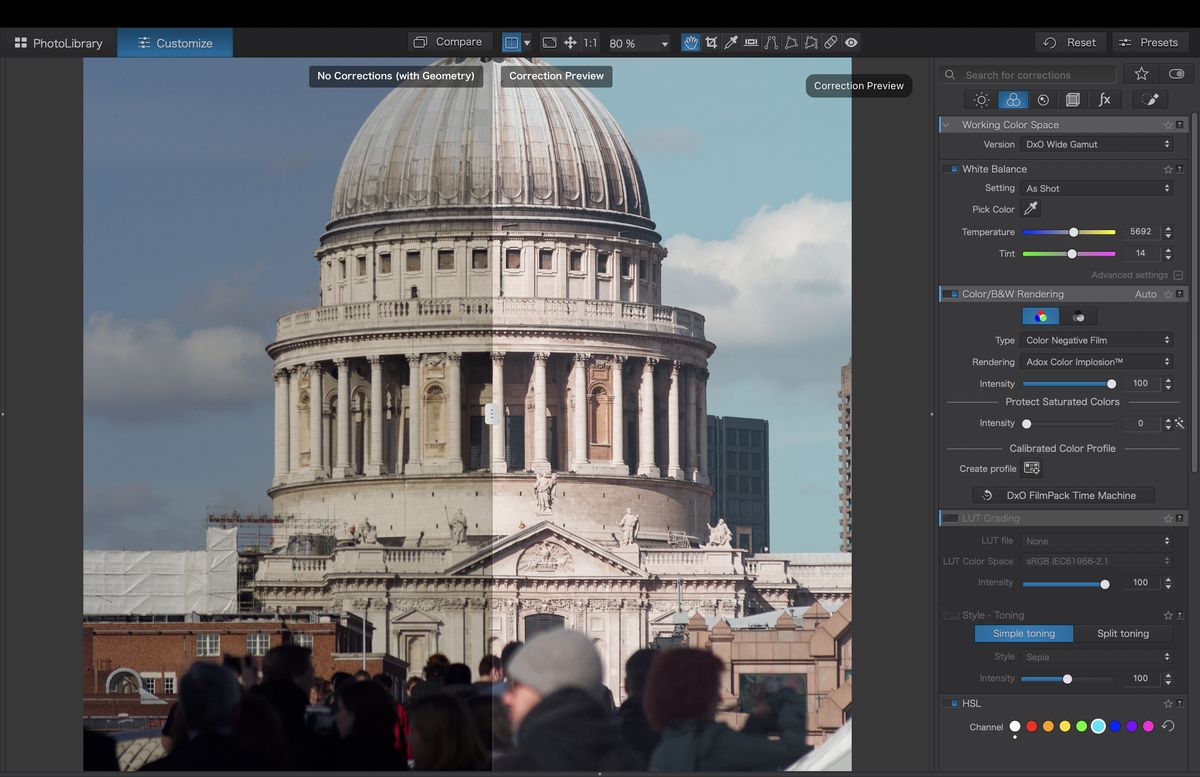The height and width of the screenshot is (777, 1200).
Task: Toggle the LUT Grading correction on
Action: pos(949,518)
